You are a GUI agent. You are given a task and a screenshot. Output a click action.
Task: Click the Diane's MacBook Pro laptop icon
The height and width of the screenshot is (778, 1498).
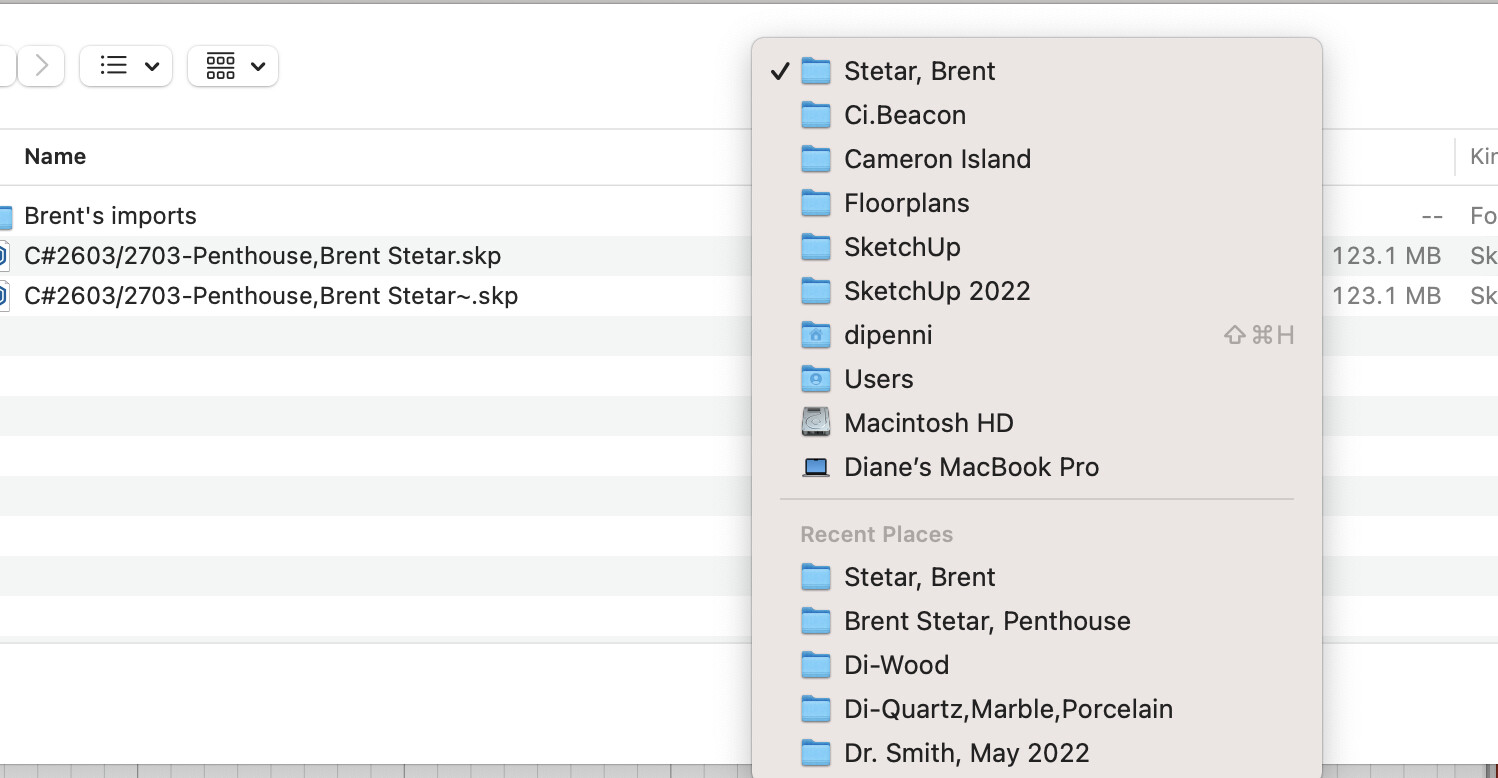[816, 467]
